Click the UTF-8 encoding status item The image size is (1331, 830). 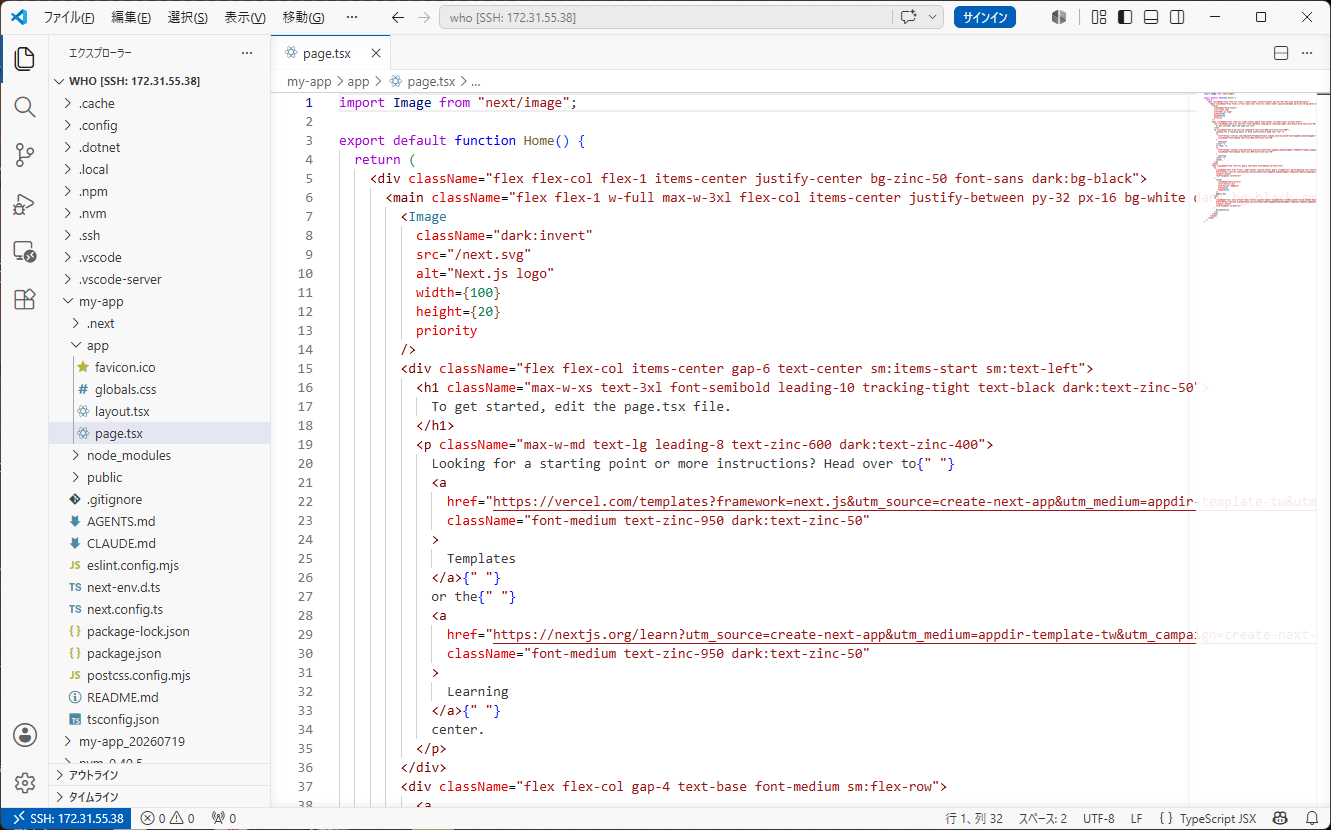[x=1098, y=818]
